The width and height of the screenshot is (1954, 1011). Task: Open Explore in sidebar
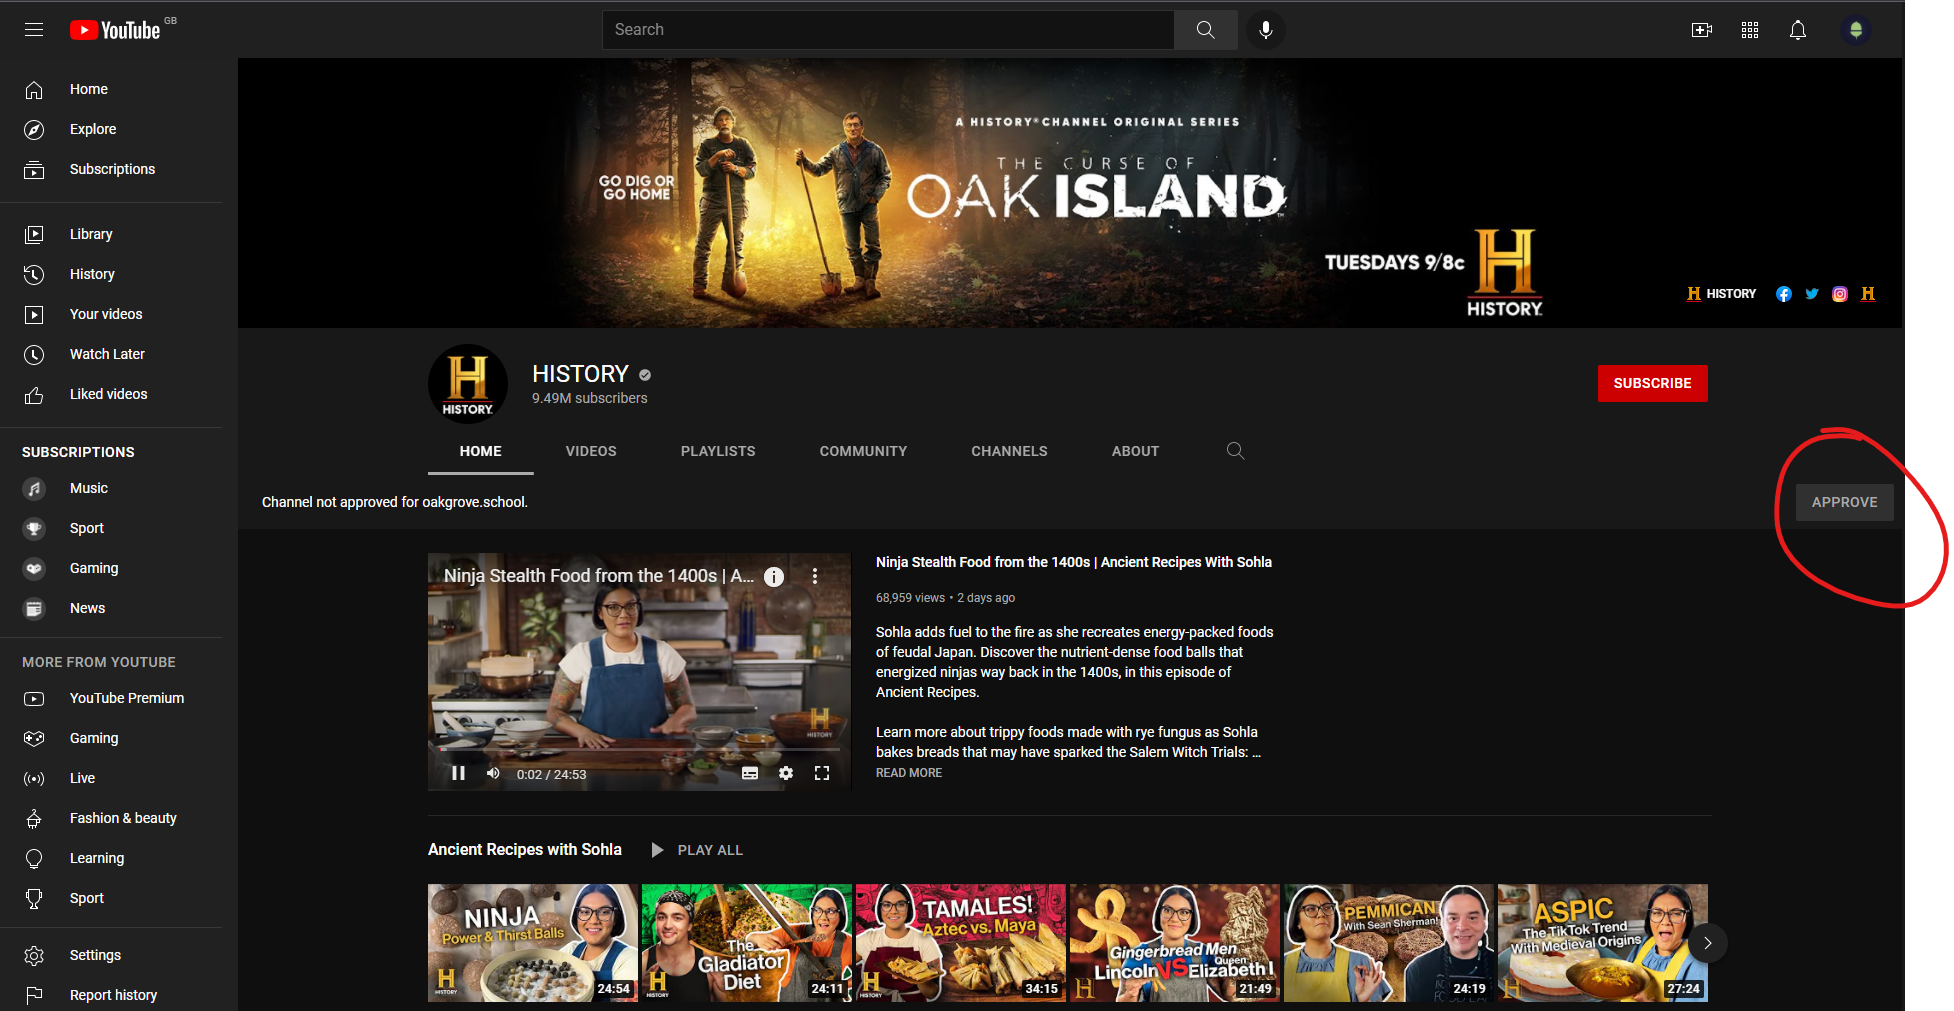click(x=111, y=129)
